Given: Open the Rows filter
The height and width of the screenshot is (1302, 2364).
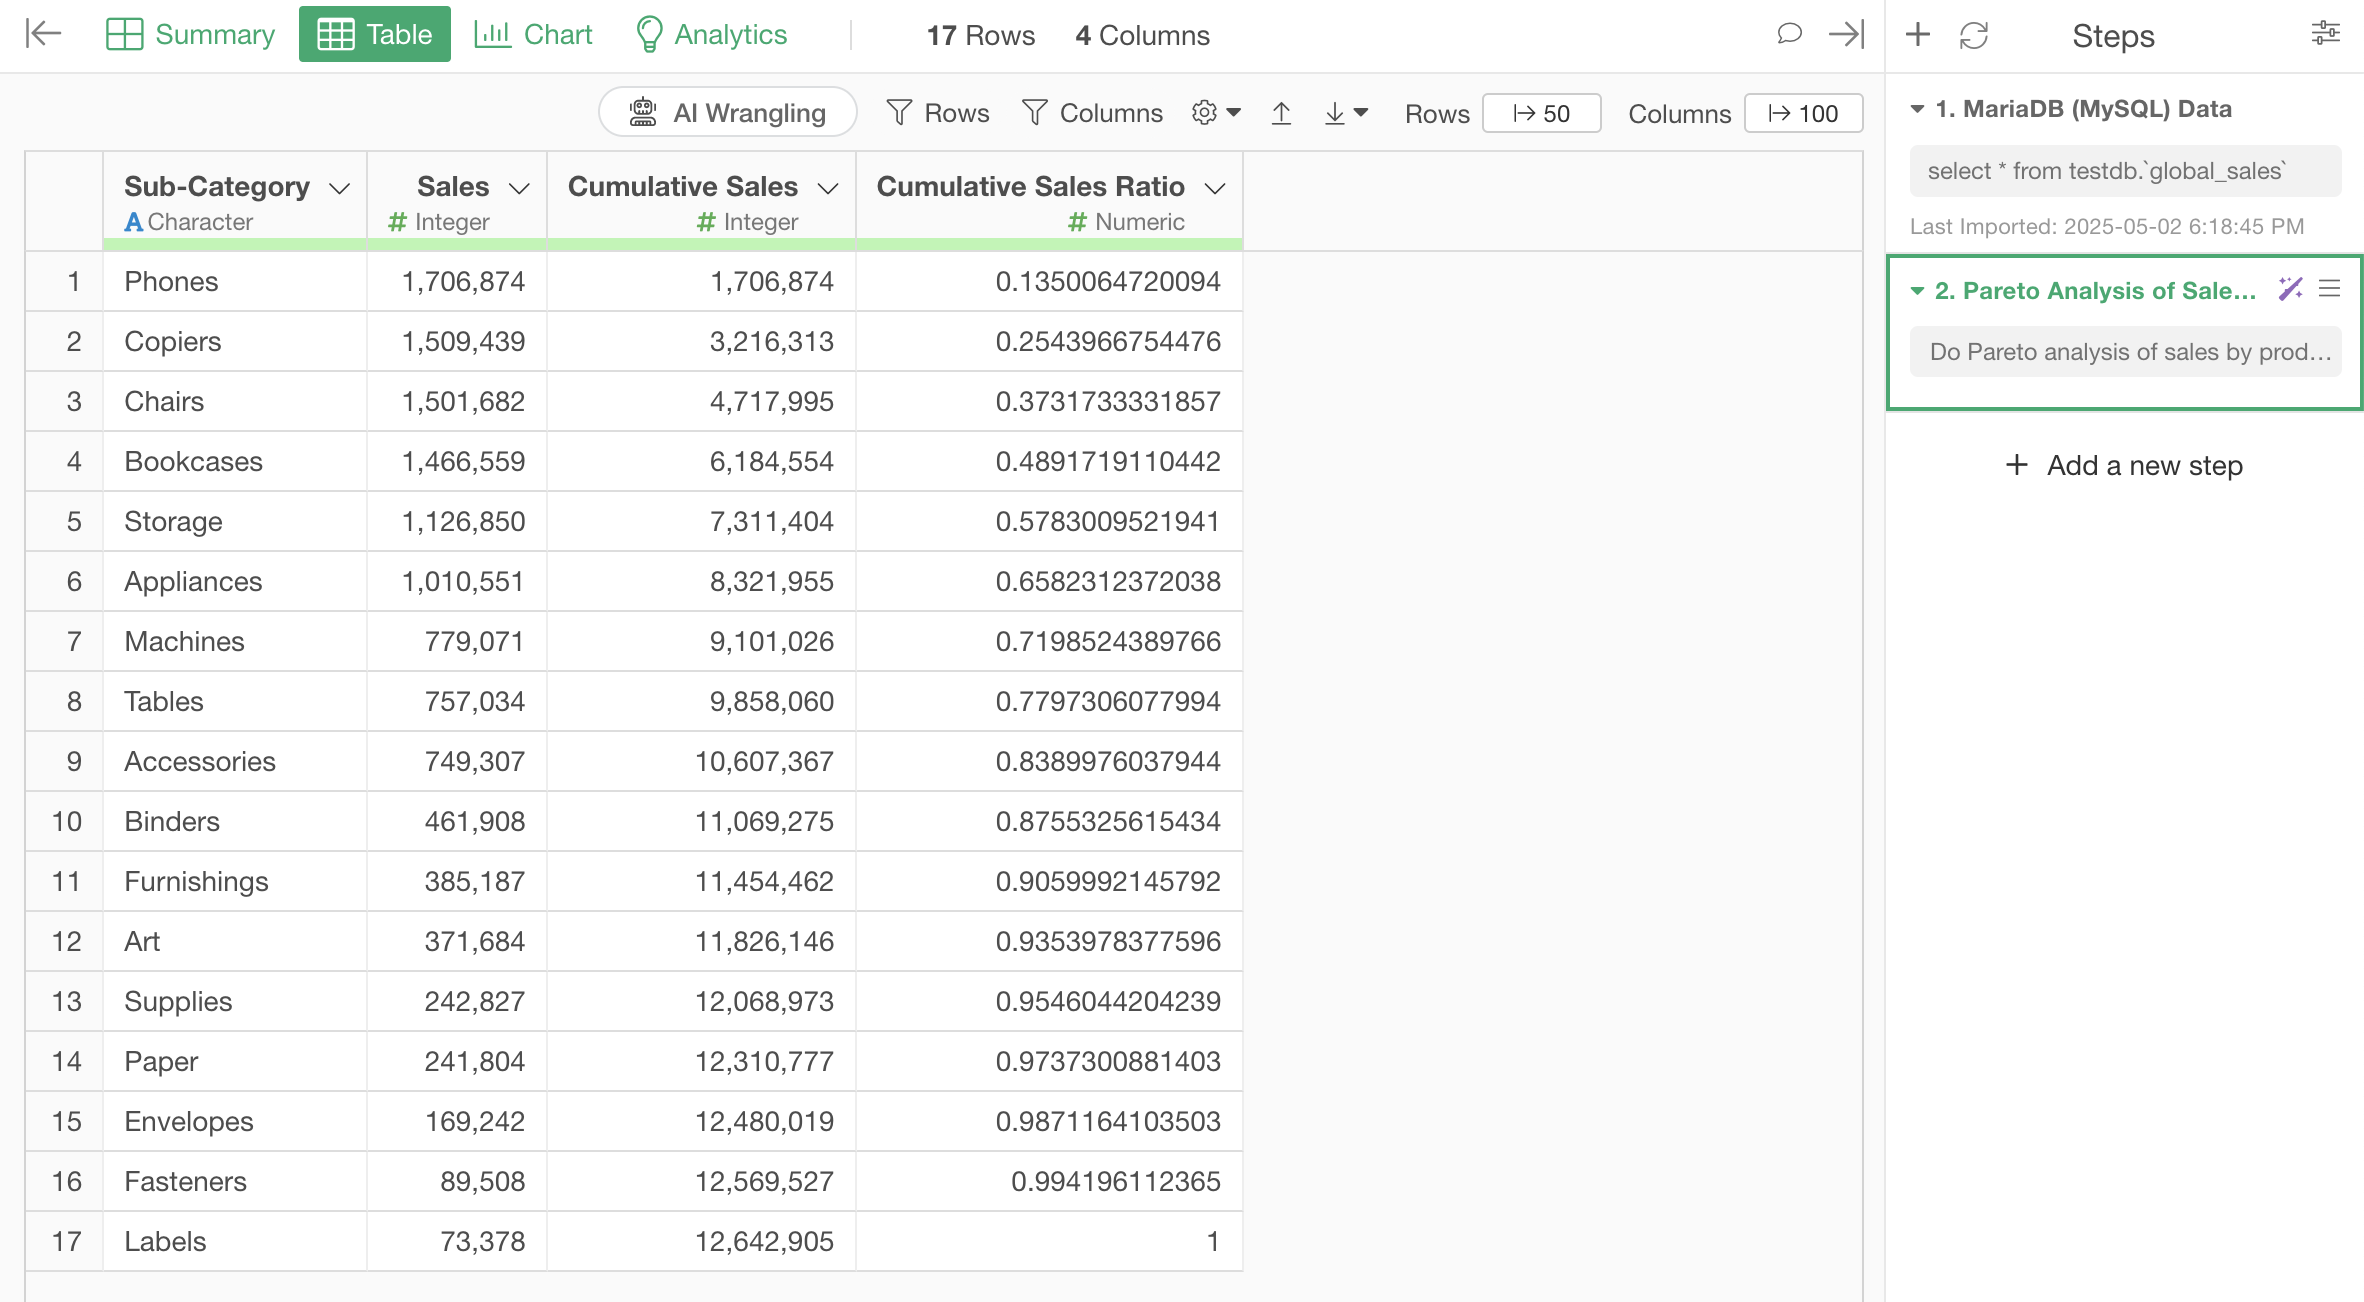Looking at the screenshot, I should (x=938, y=113).
